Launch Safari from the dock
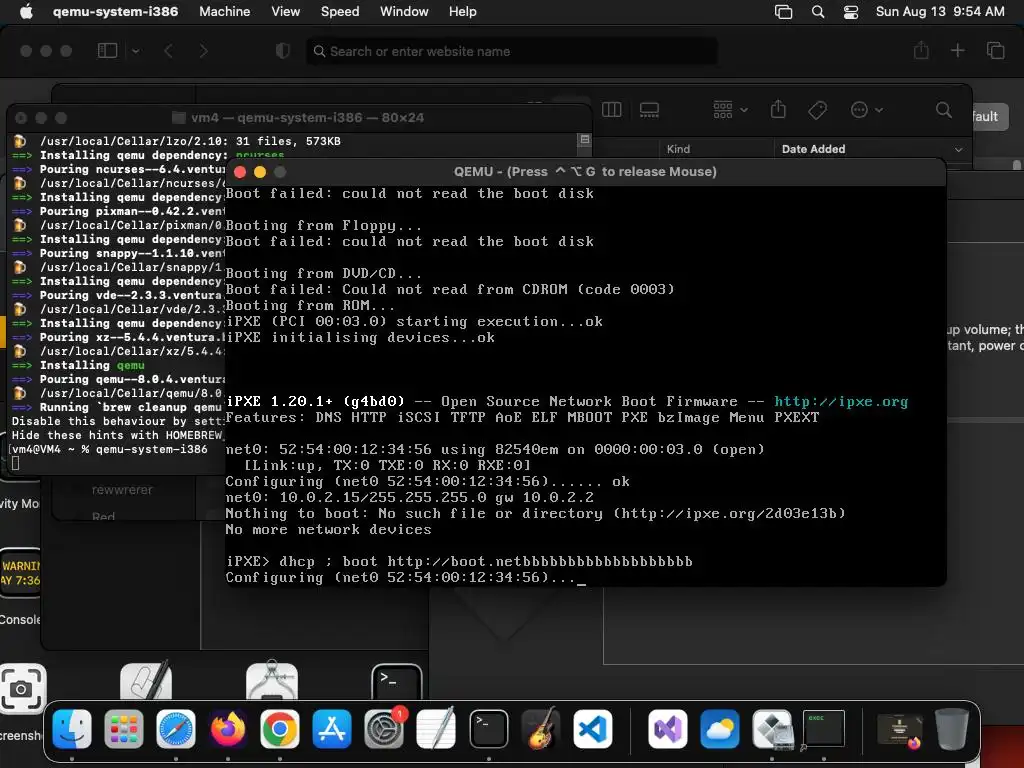The width and height of the screenshot is (1024, 768). [x=176, y=729]
